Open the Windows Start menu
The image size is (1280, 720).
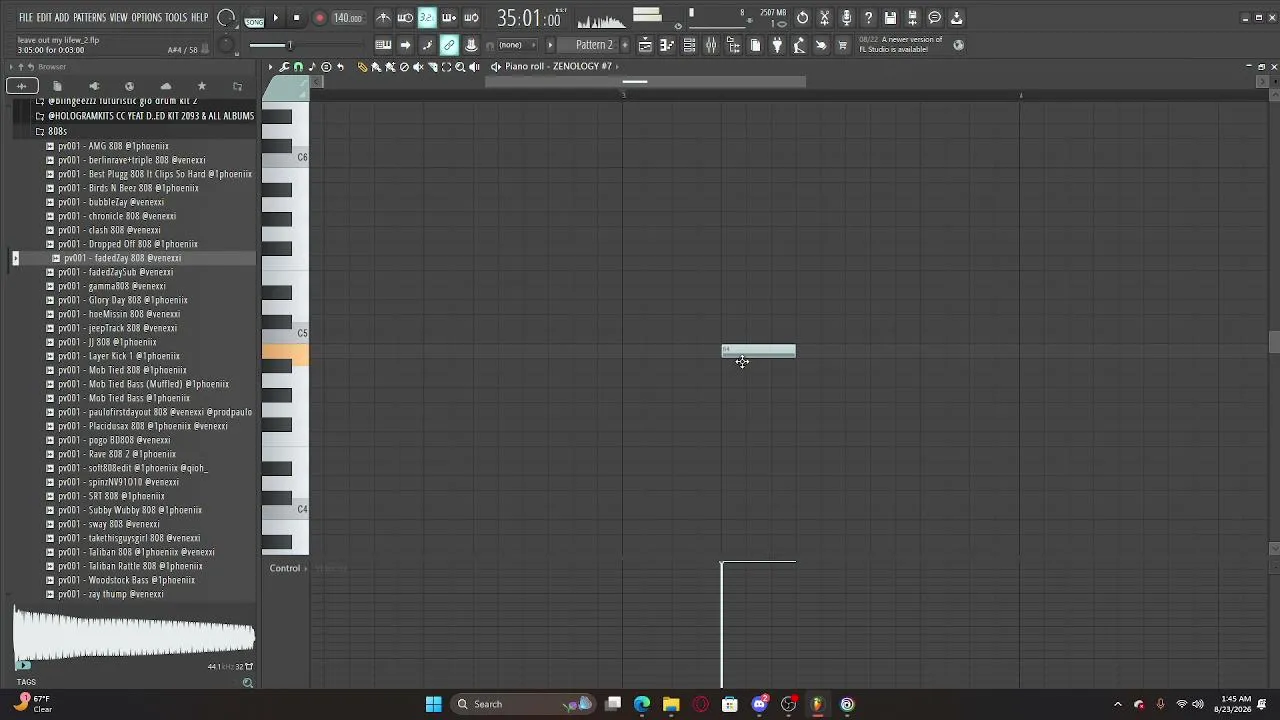pos(433,704)
